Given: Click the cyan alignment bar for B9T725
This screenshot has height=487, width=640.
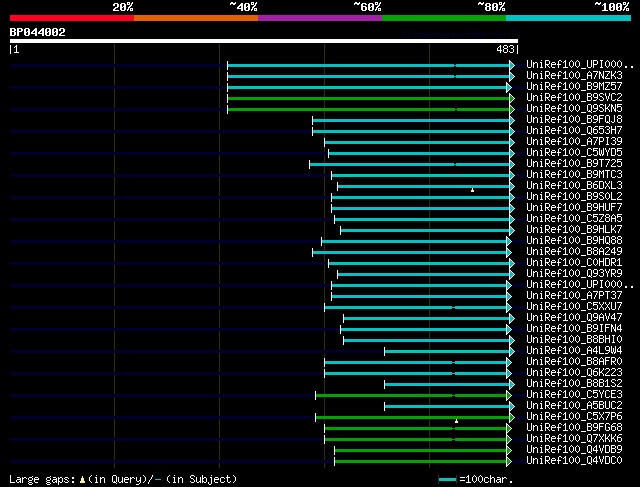Looking at the screenshot, I should [409, 165].
